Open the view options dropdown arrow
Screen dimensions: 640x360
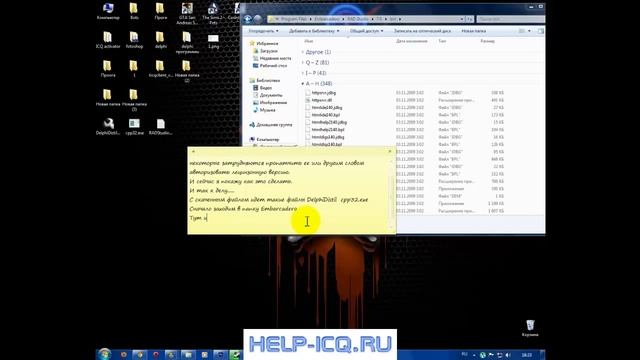(x=529, y=31)
